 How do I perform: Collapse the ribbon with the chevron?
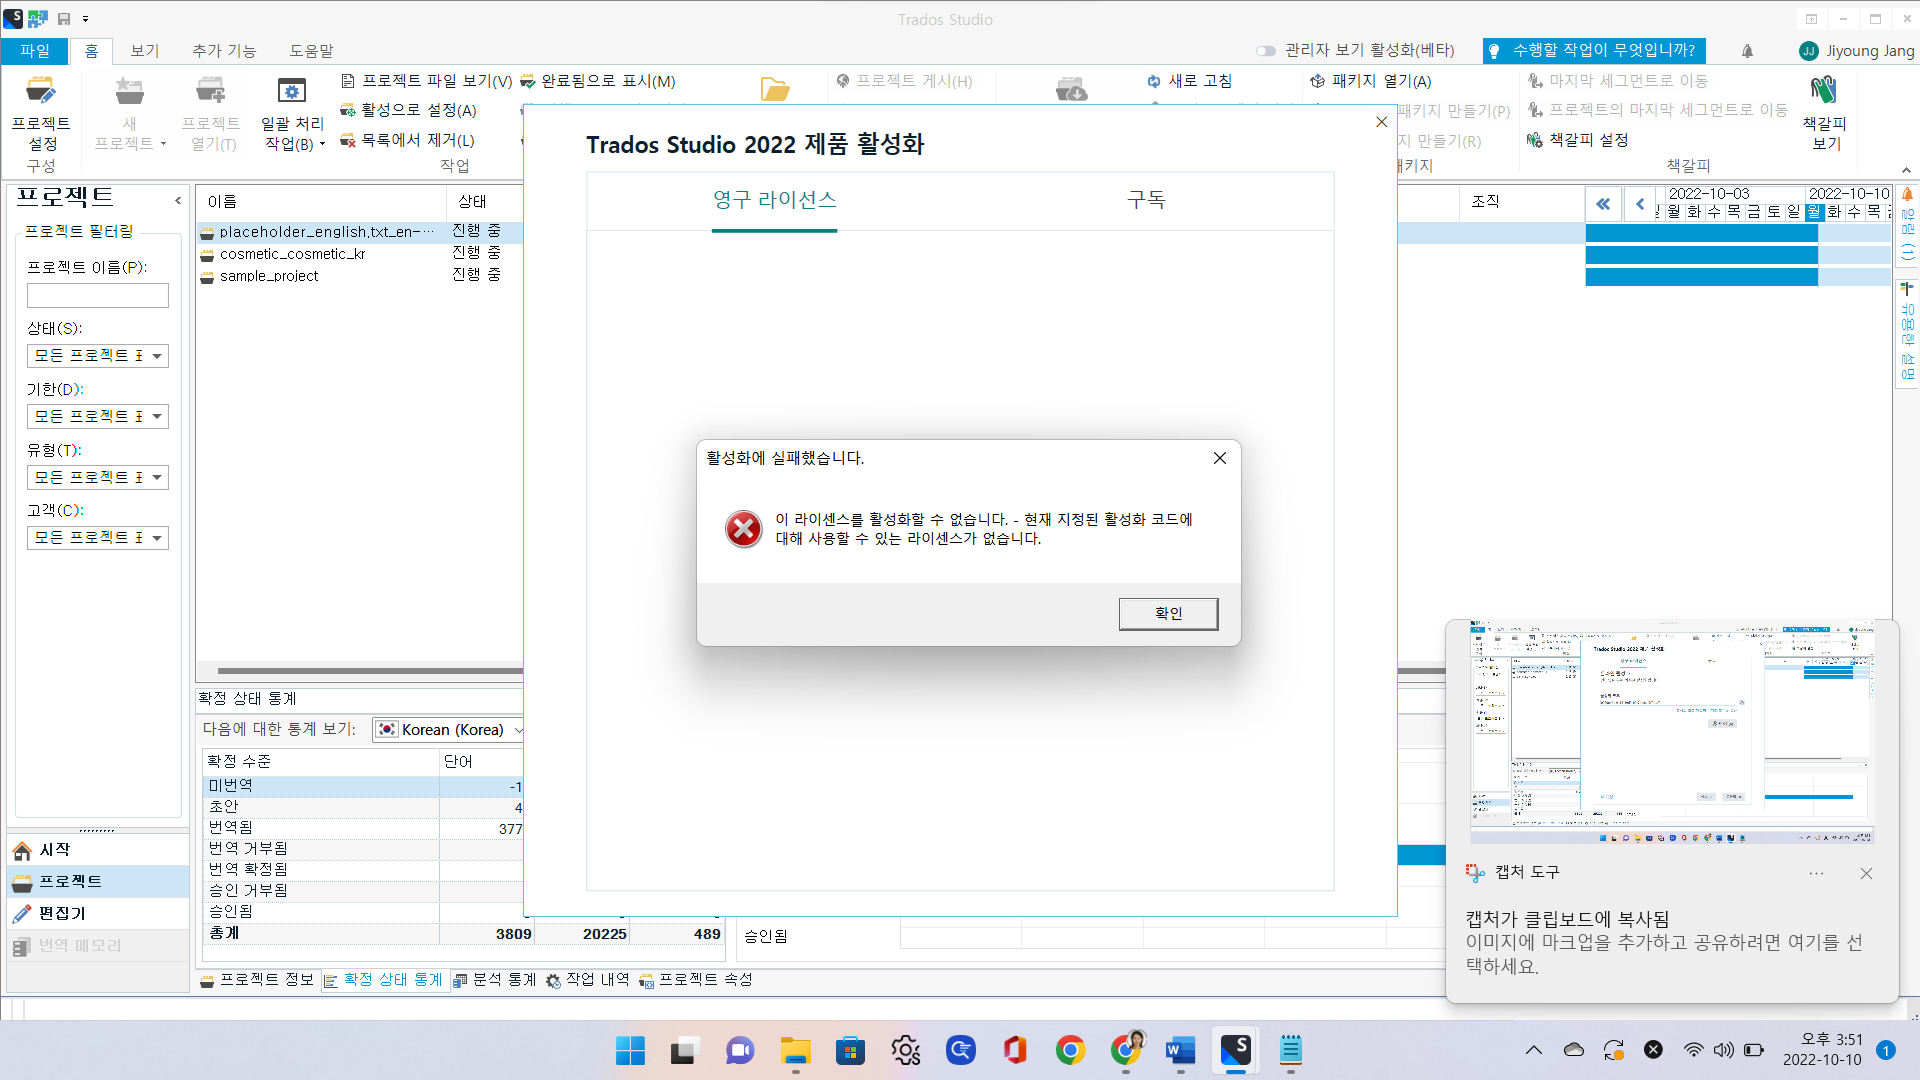pyautogui.click(x=1906, y=170)
